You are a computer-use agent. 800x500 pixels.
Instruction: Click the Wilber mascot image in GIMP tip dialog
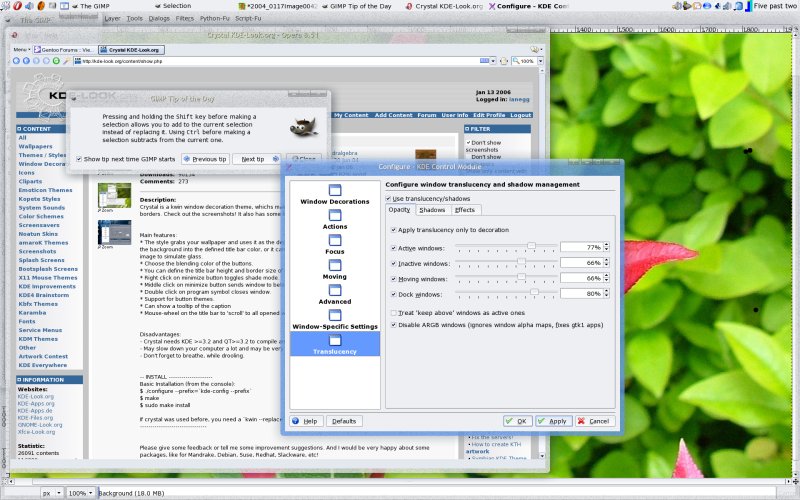coord(304,127)
